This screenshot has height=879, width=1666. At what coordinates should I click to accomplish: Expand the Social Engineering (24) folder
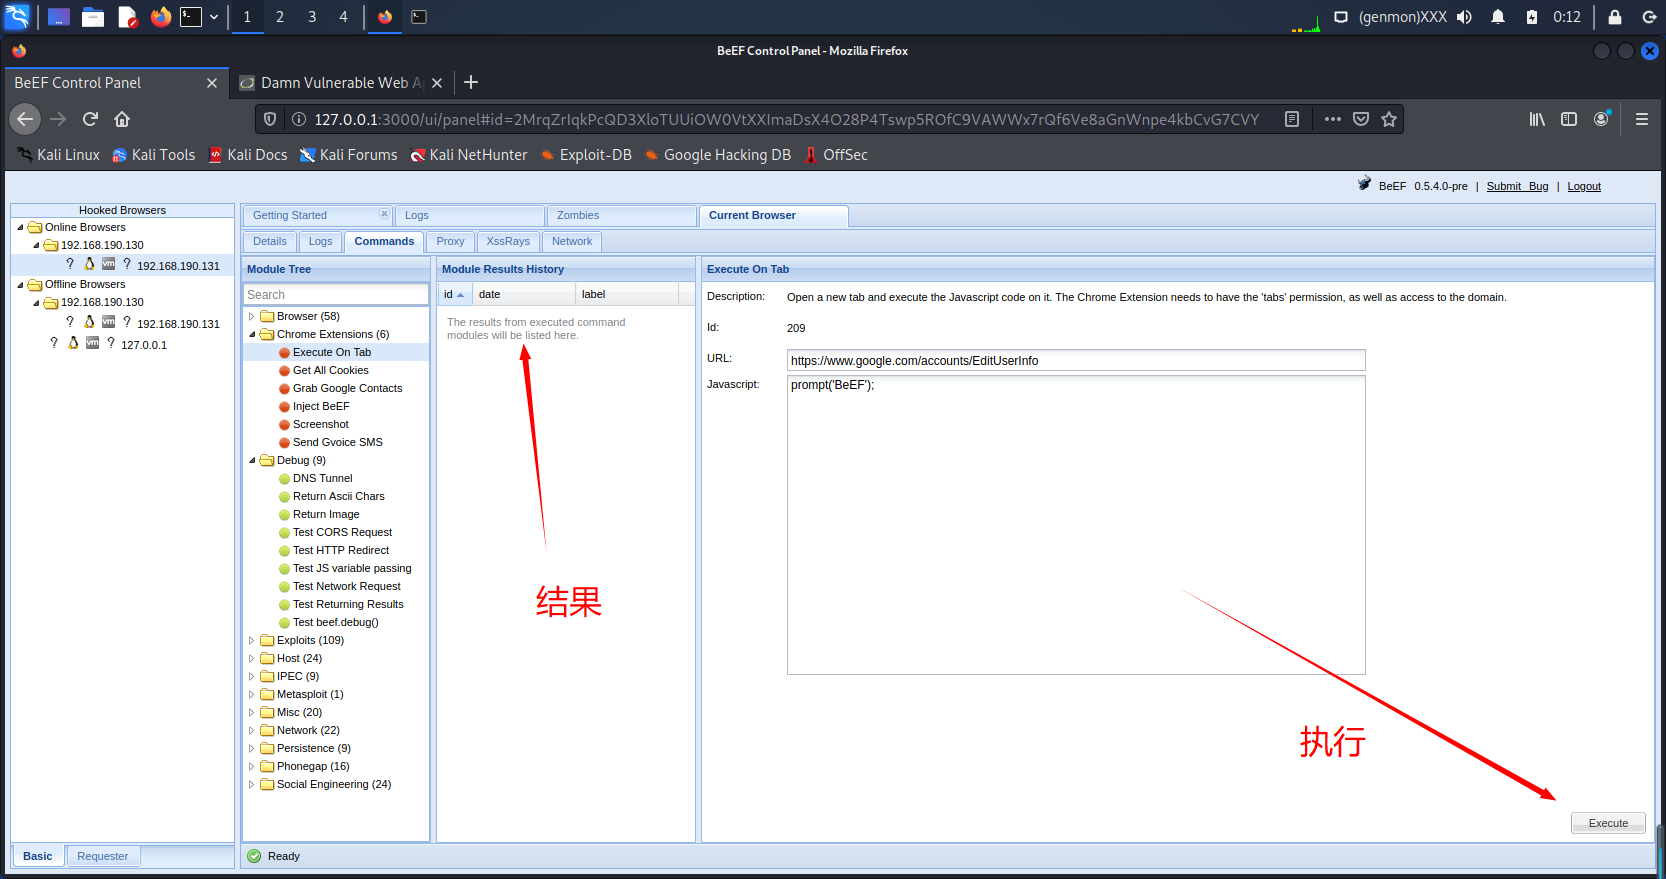pos(252,784)
